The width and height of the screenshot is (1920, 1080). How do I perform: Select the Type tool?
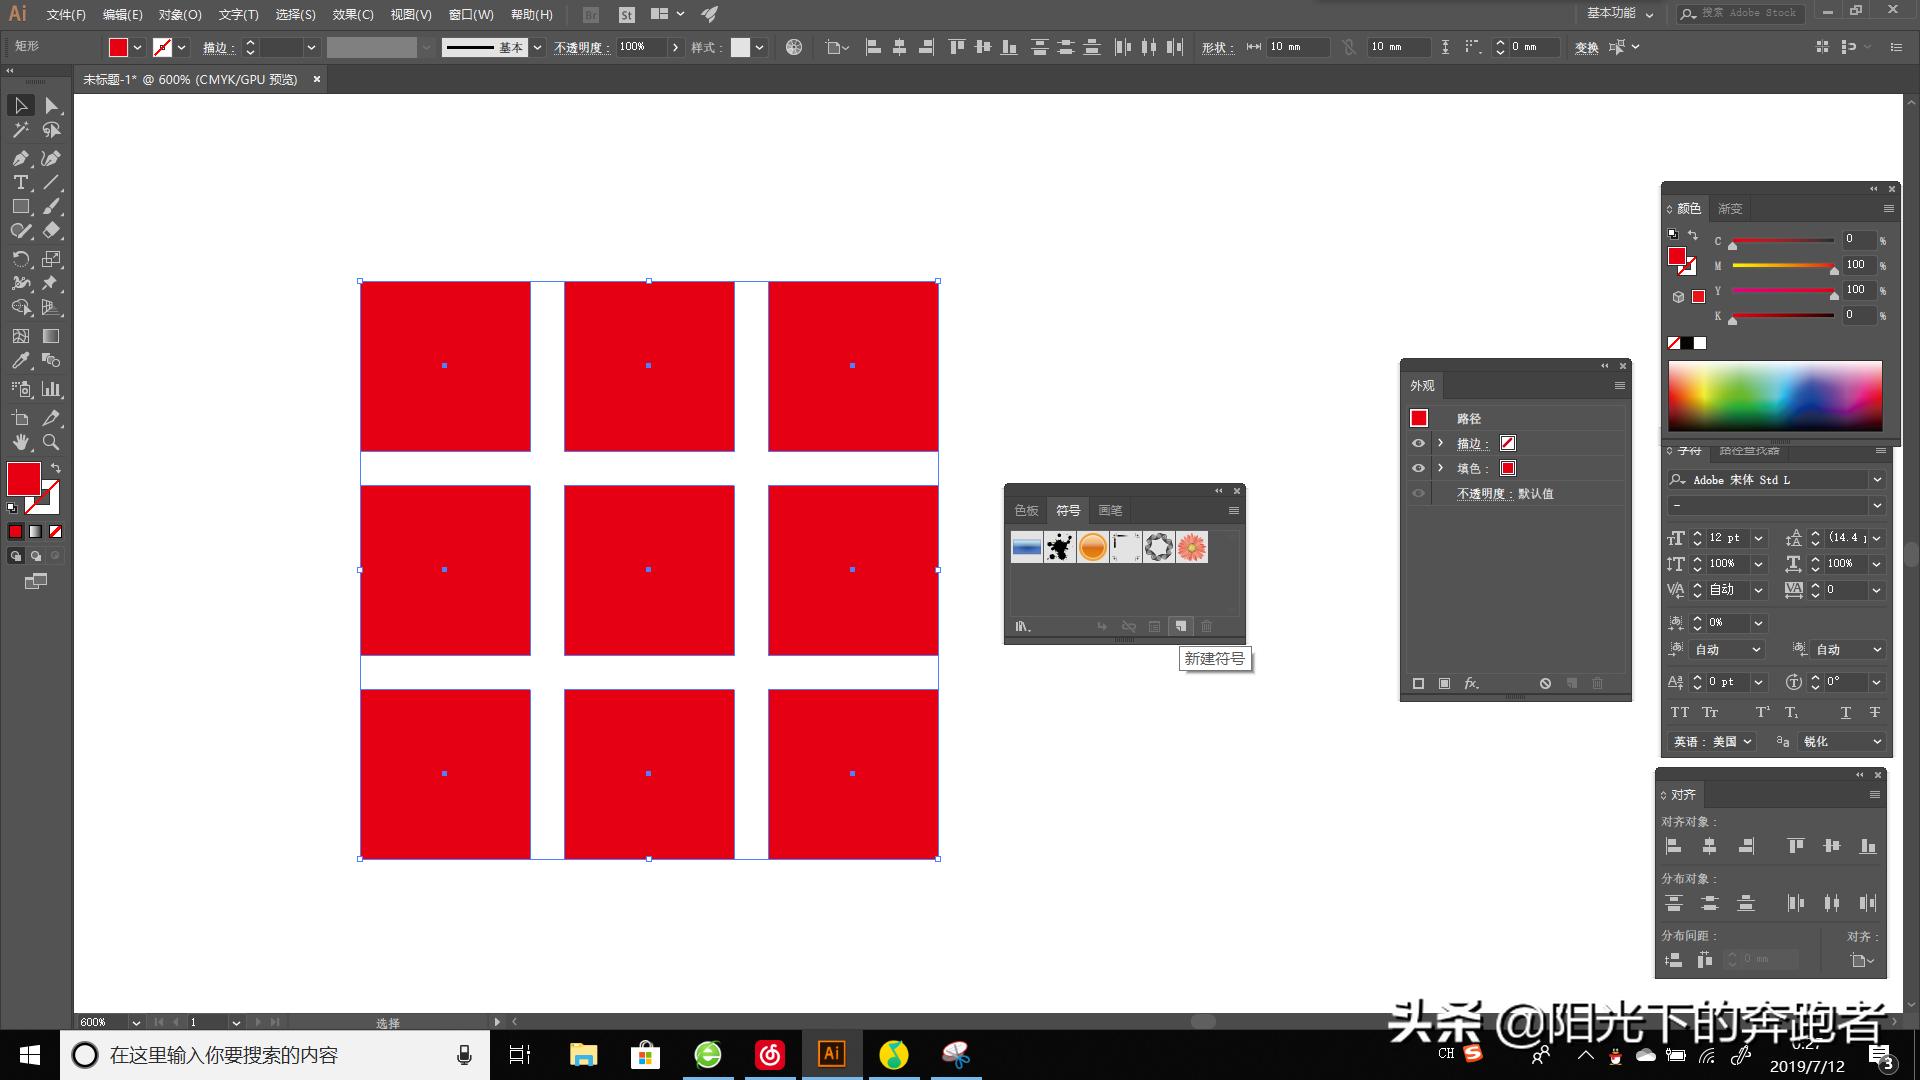pyautogui.click(x=20, y=182)
